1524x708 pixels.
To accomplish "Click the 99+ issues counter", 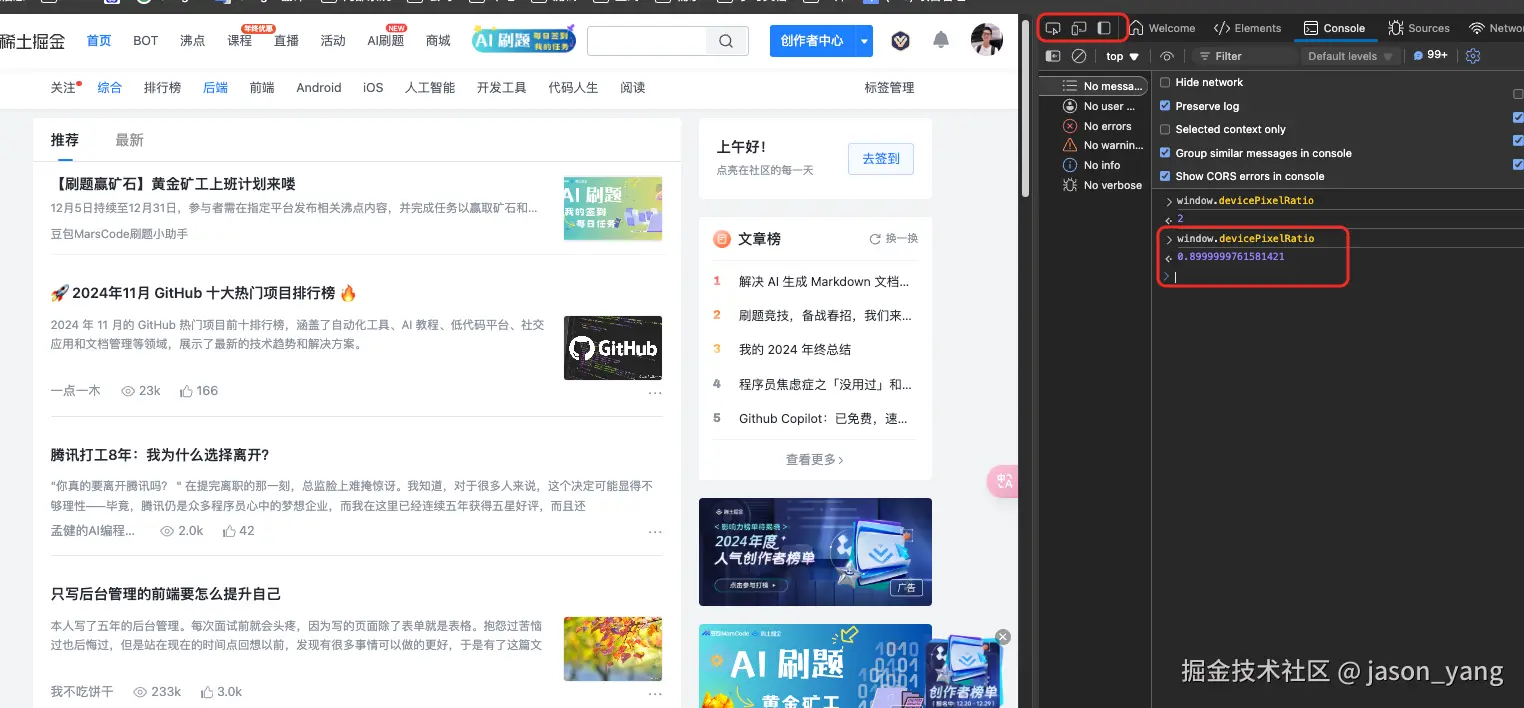I will click(1431, 56).
